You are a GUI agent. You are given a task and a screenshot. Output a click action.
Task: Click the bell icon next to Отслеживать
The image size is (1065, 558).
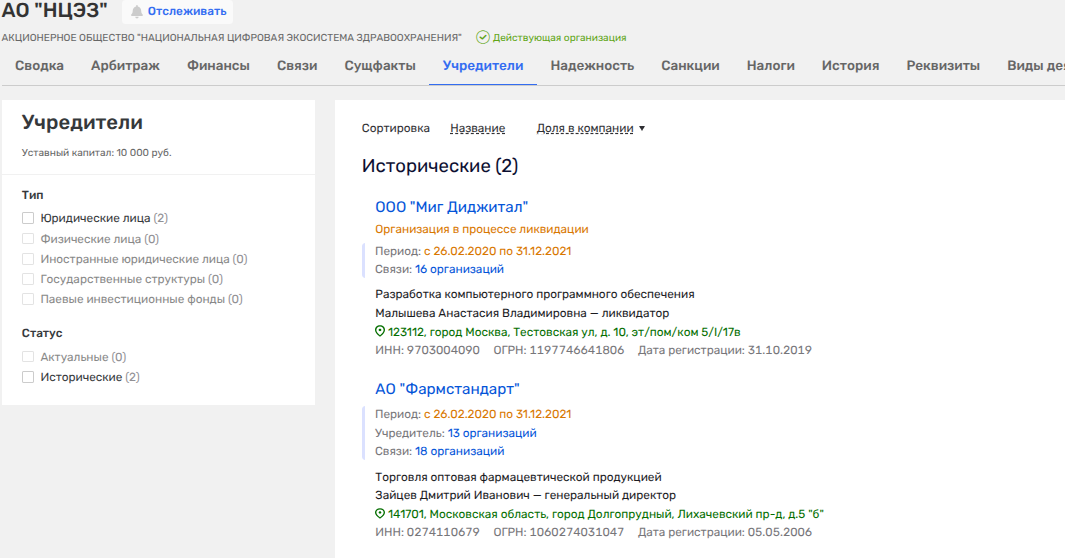(137, 12)
